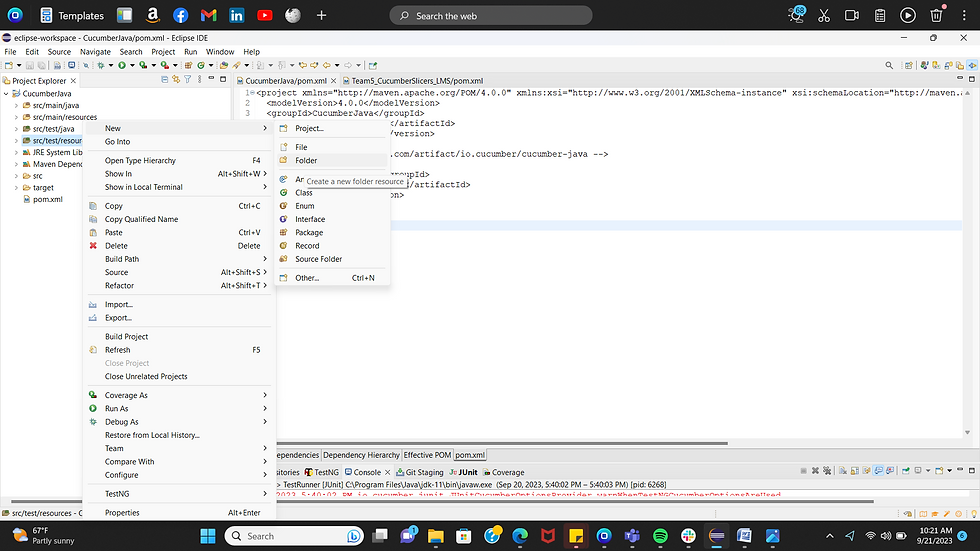Click the New wizard toolbar icon

point(9,65)
